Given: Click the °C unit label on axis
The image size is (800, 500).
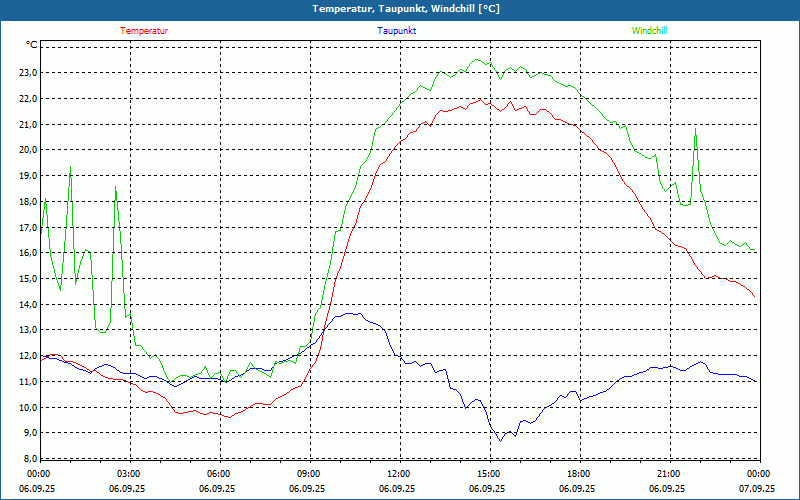Looking at the screenshot, I should point(32,45).
